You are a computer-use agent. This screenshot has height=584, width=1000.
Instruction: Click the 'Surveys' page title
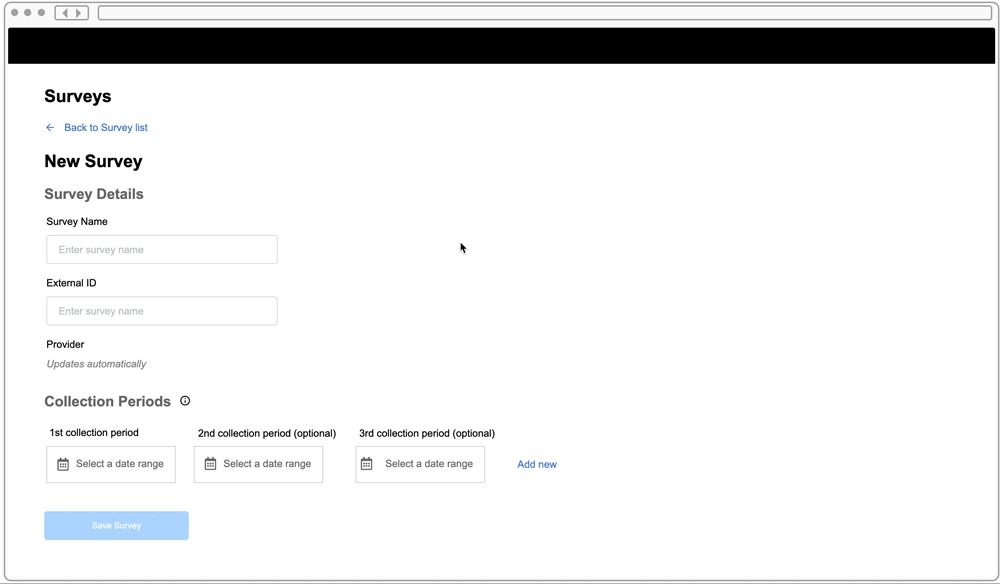coord(78,96)
